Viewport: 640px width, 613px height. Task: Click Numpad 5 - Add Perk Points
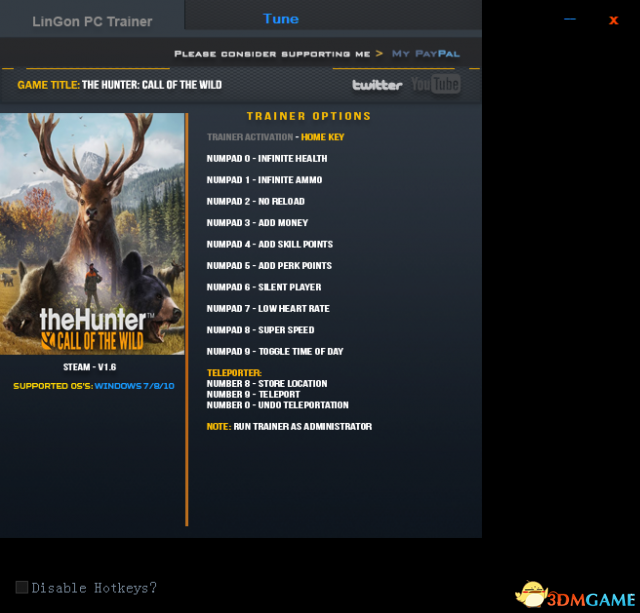click(x=269, y=266)
